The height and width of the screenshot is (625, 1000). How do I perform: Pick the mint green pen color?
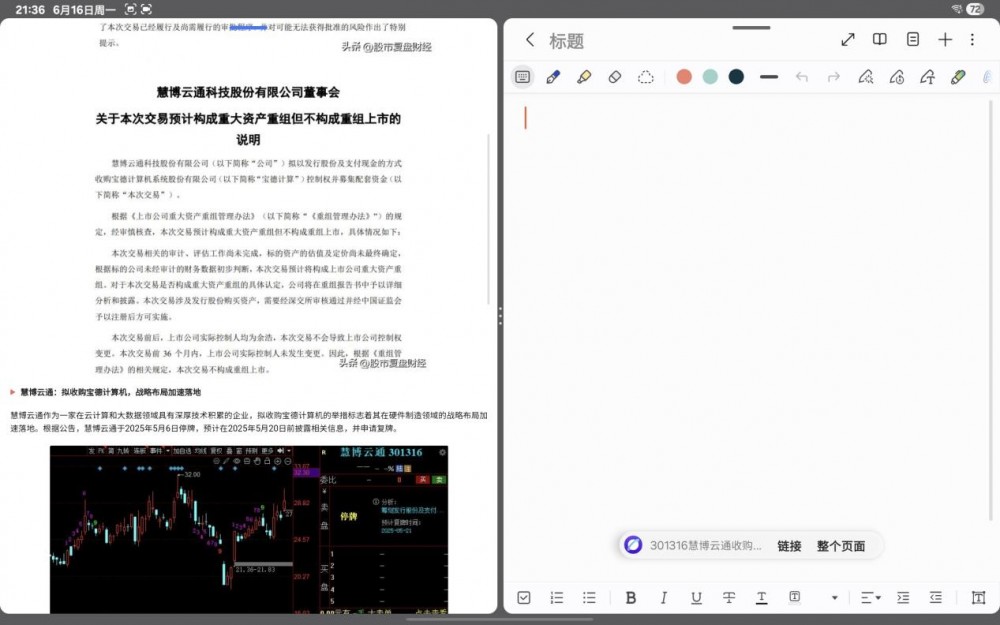[x=710, y=77]
